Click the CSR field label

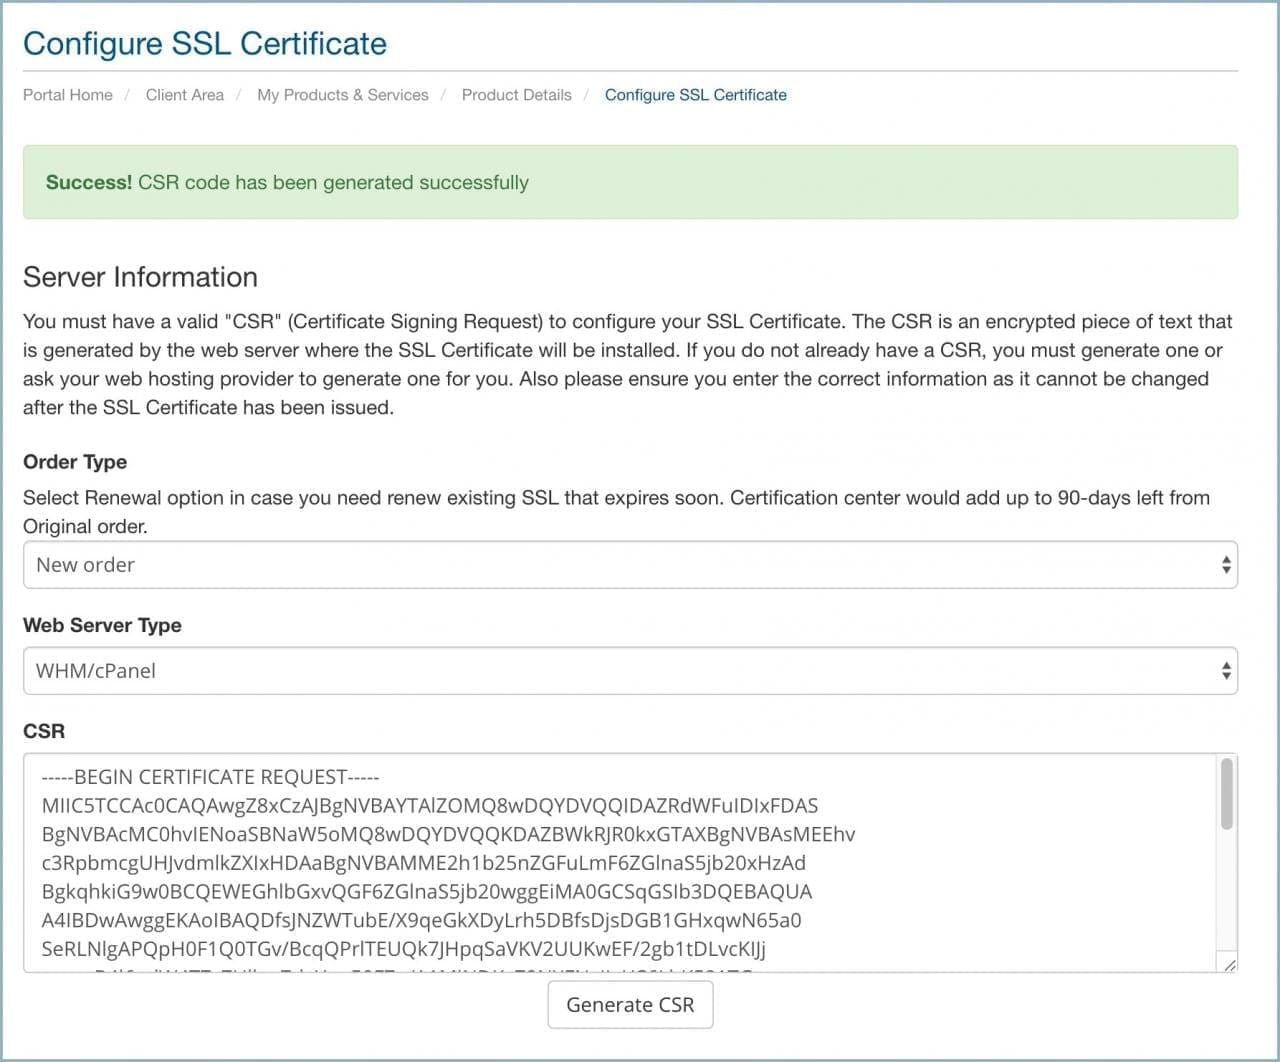click(44, 731)
